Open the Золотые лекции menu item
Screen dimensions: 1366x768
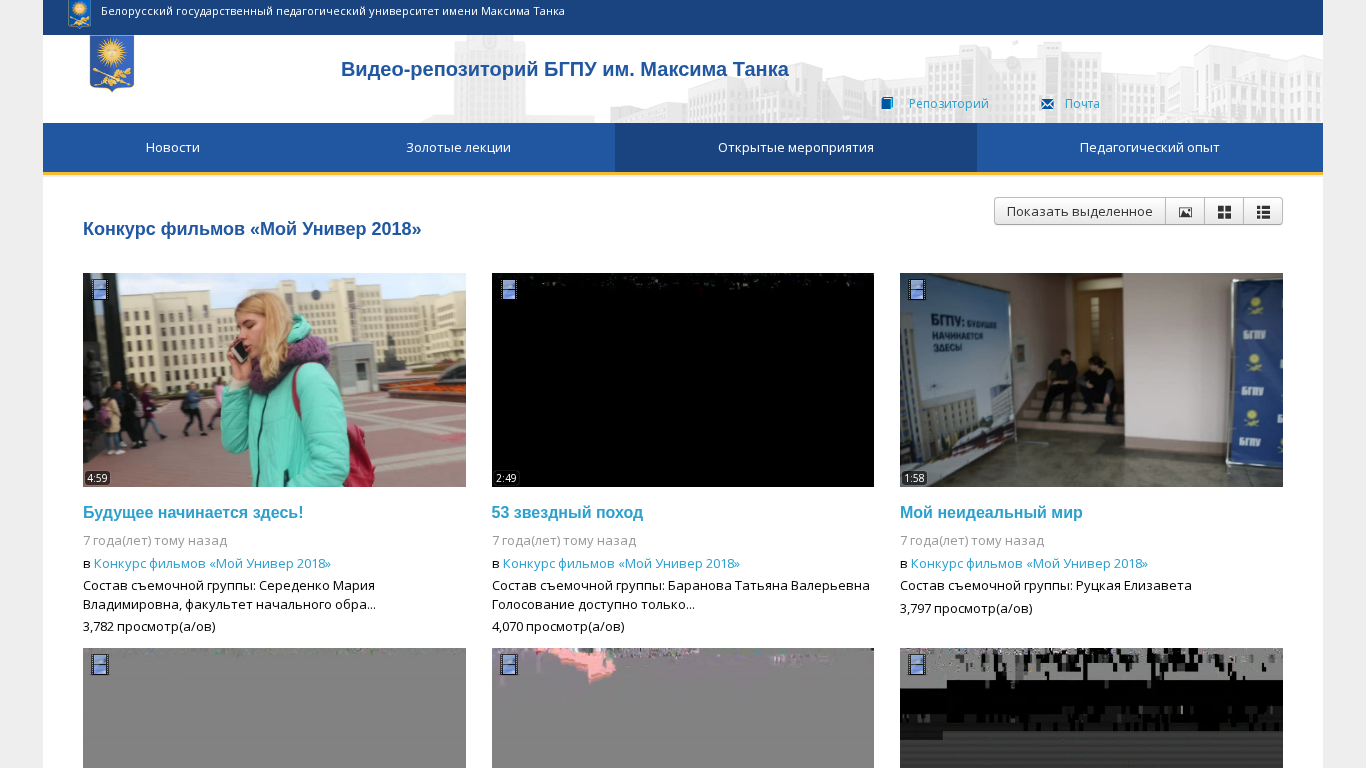tap(458, 148)
